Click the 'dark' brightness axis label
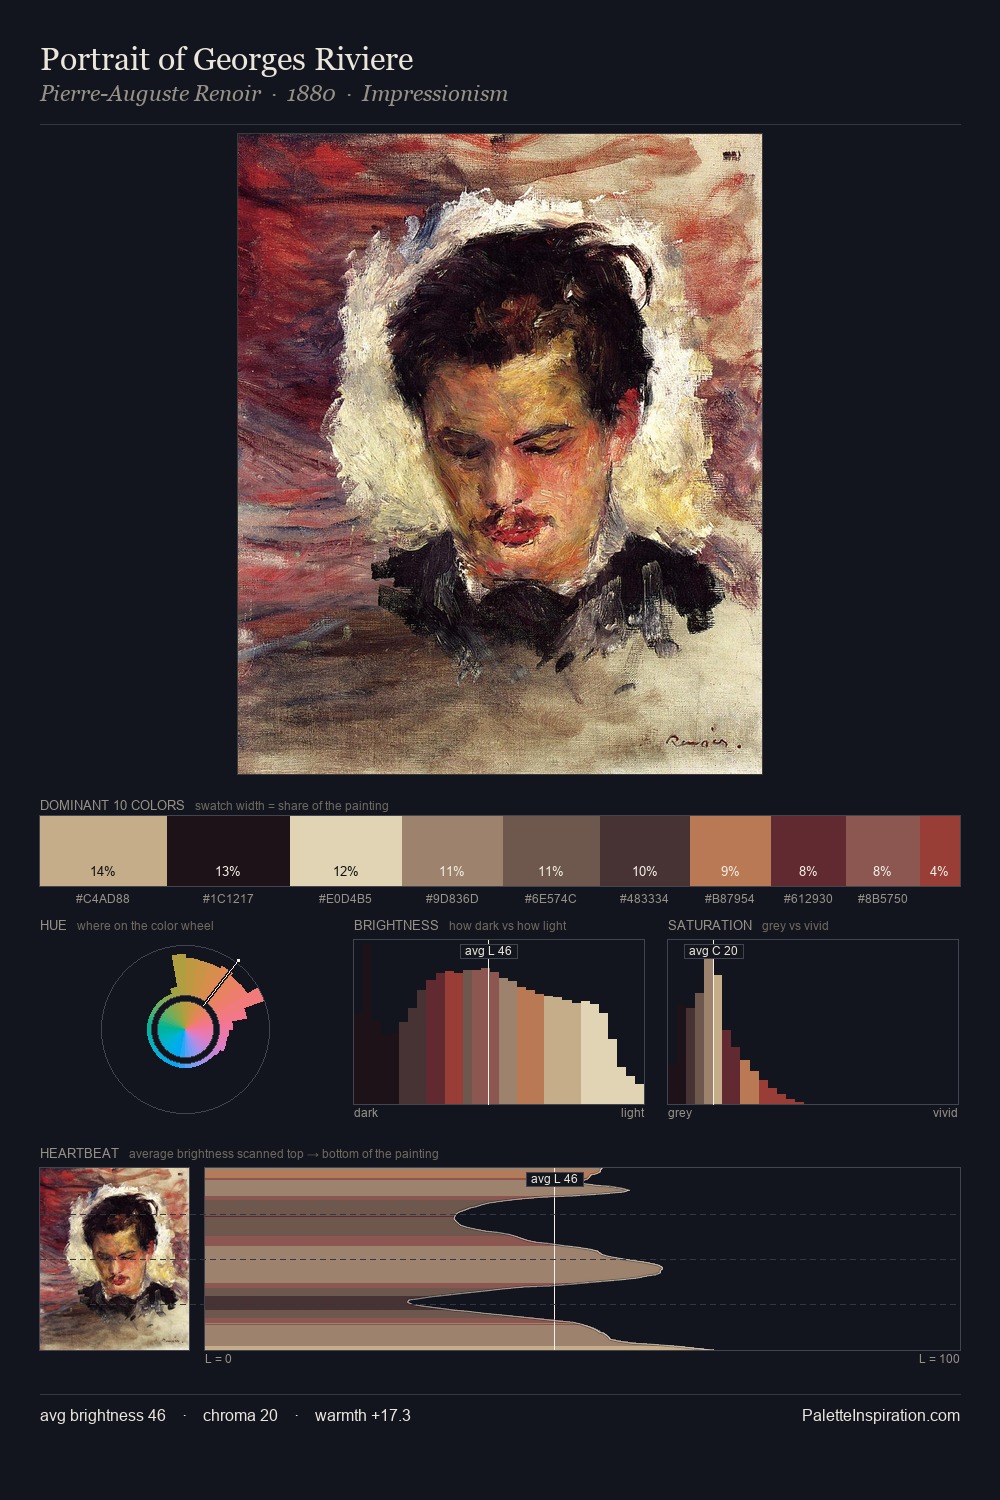The image size is (1000, 1500). [x=366, y=1112]
